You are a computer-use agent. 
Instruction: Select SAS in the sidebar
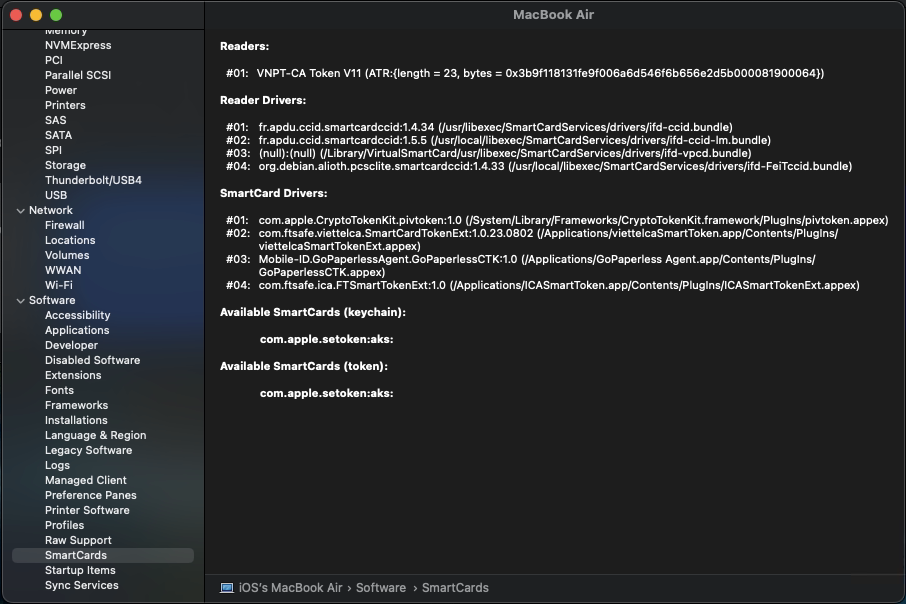pos(55,120)
